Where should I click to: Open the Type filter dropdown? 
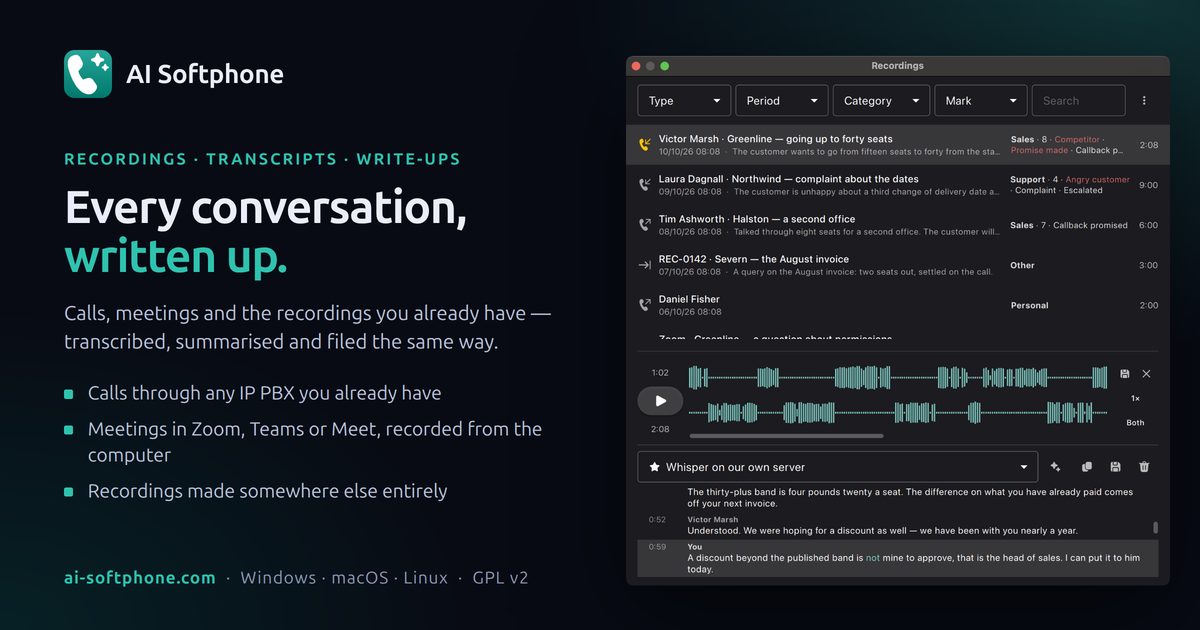click(685, 100)
